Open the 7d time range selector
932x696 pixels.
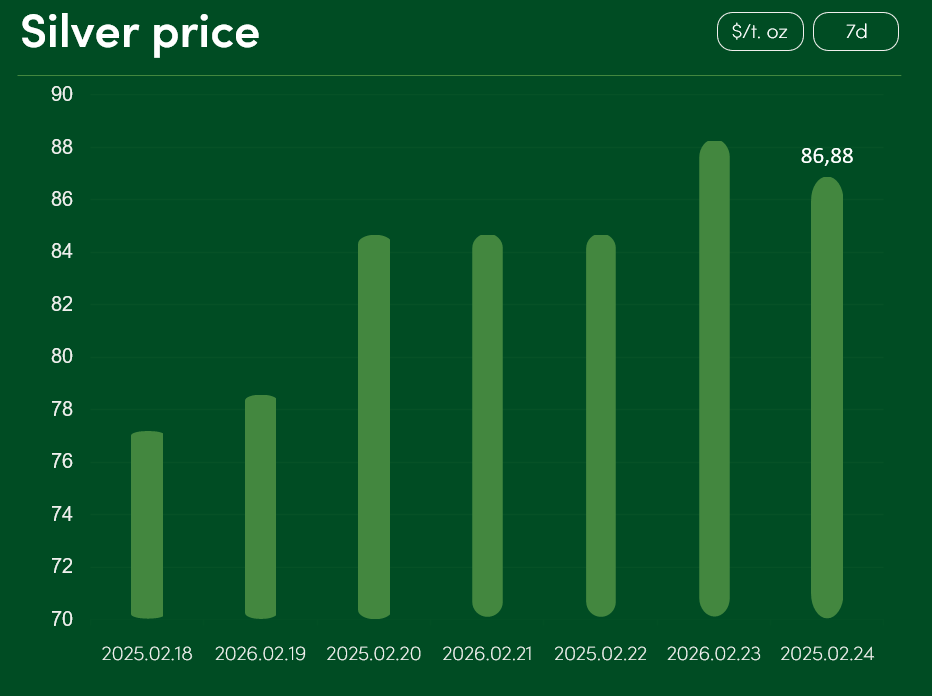tap(856, 32)
